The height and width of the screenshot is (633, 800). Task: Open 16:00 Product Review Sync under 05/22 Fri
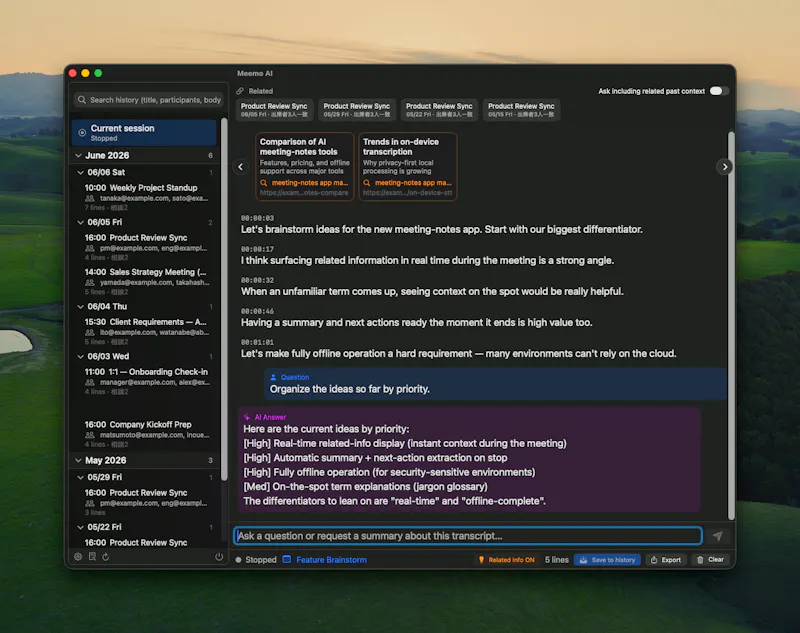(x=146, y=543)
